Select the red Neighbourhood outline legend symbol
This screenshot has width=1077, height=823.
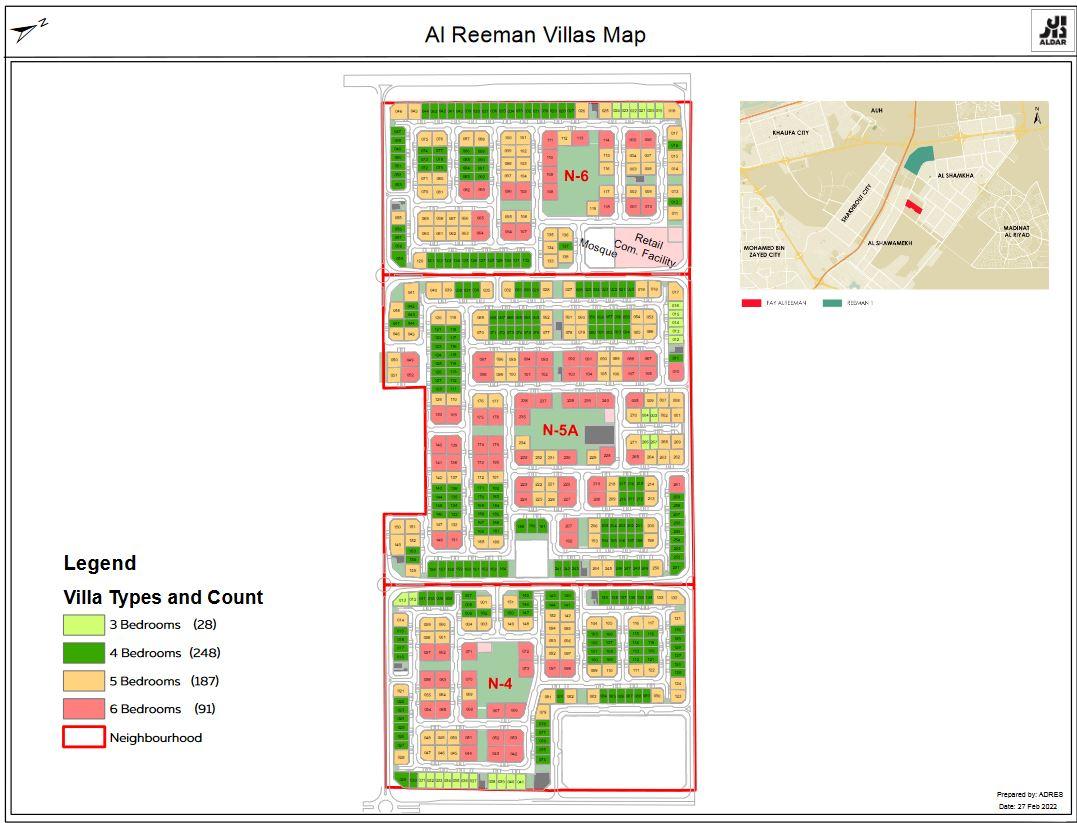[x=84, y=737]
